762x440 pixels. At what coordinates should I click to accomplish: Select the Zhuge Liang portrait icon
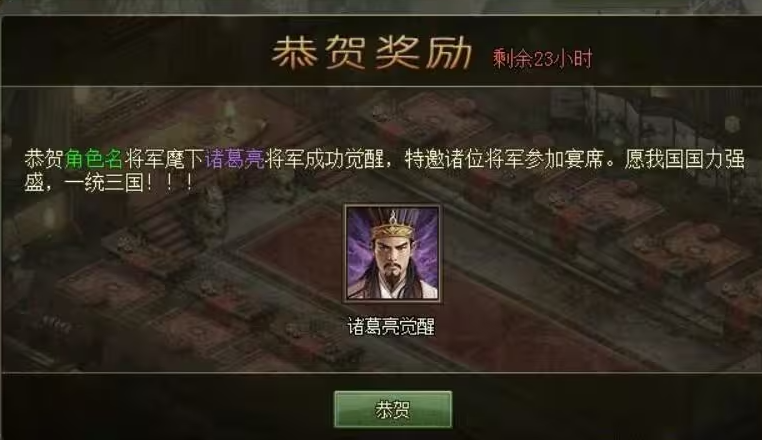point(393,253)
